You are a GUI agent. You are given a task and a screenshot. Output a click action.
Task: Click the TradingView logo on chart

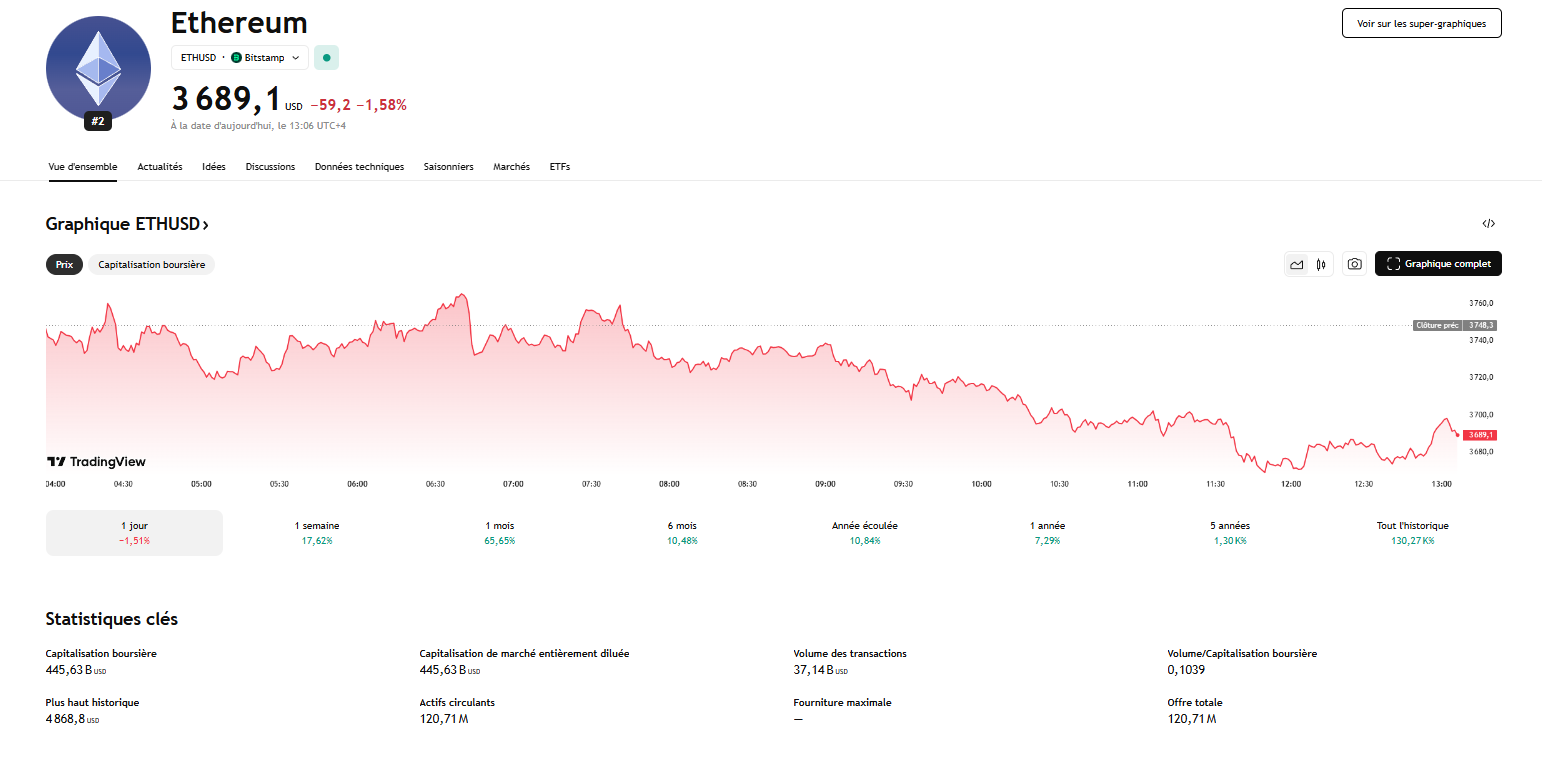click(96, 462)
